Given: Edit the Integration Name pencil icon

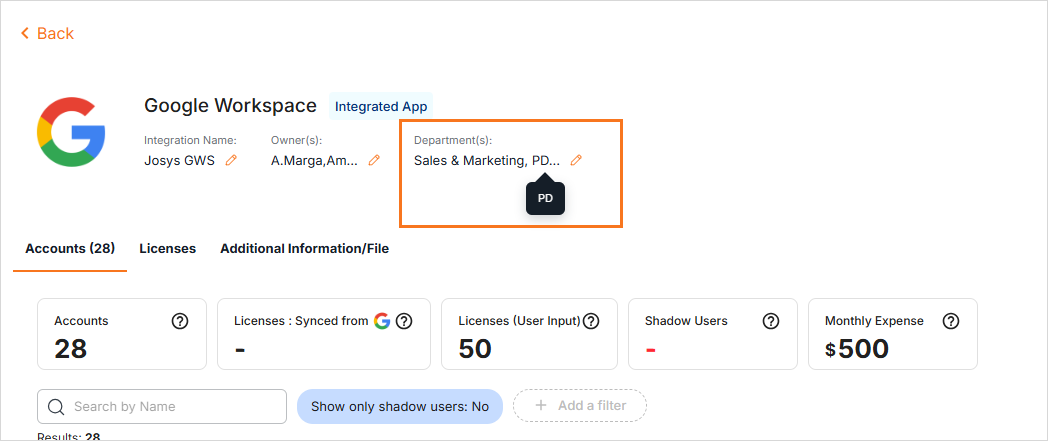Looking at the screenshot, I should tap(231, 160).
